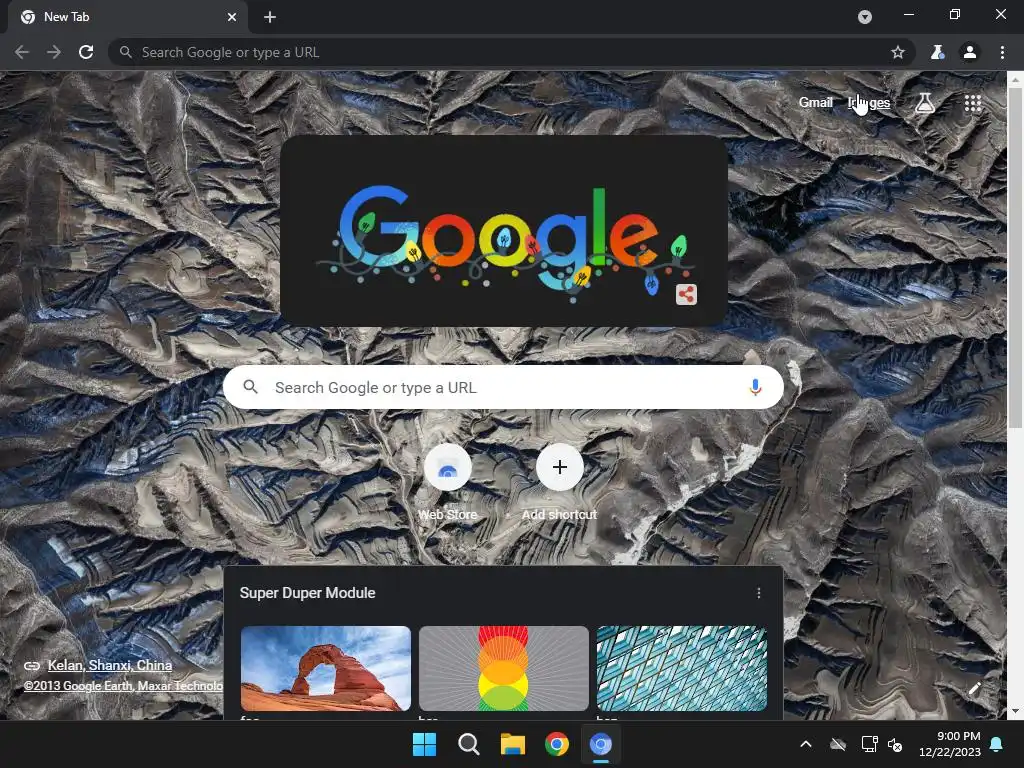Customize this page with pencil icon
1024x768 pixels.
[975, 688]
